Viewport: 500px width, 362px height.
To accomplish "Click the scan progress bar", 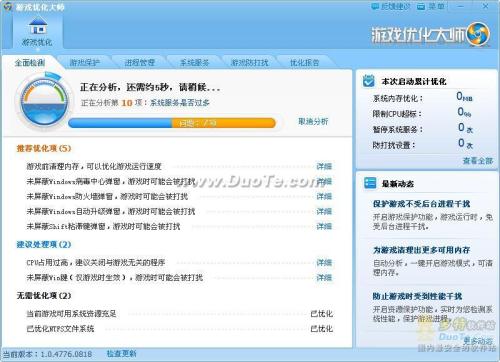I will [172, 123].
